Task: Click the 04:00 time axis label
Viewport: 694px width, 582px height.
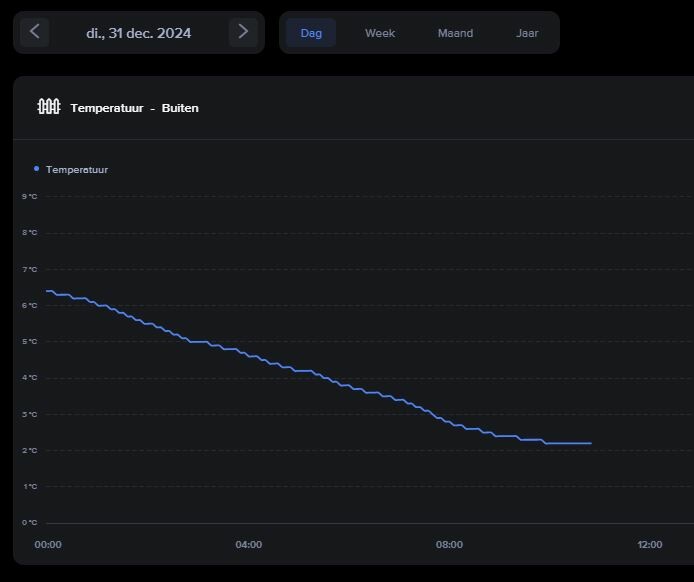Action: pyautogui.click(x=249, y=544)
